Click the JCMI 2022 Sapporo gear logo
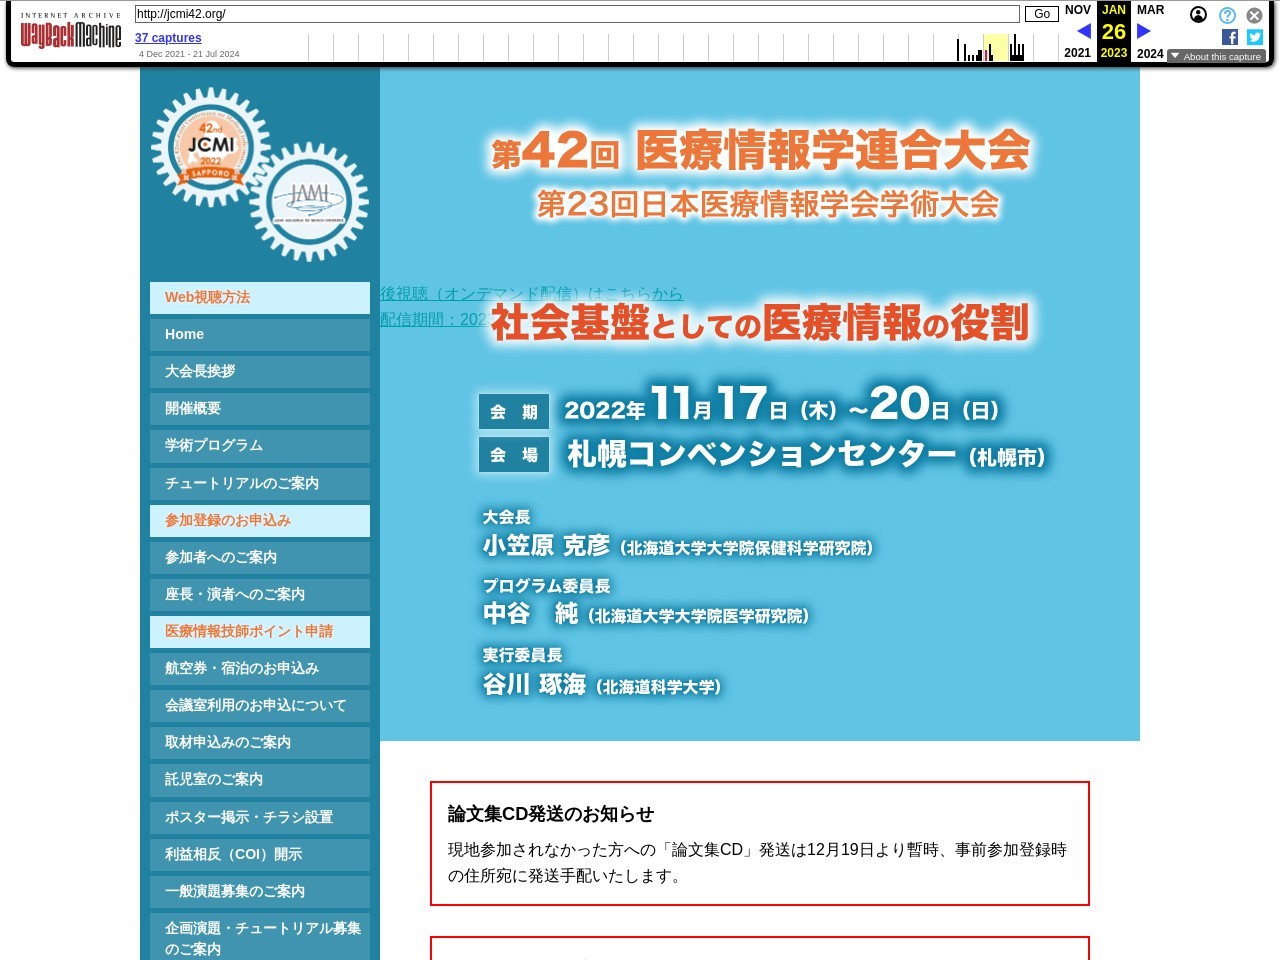The width and height of the screenshot is (1280, 960). pos(210,148)
